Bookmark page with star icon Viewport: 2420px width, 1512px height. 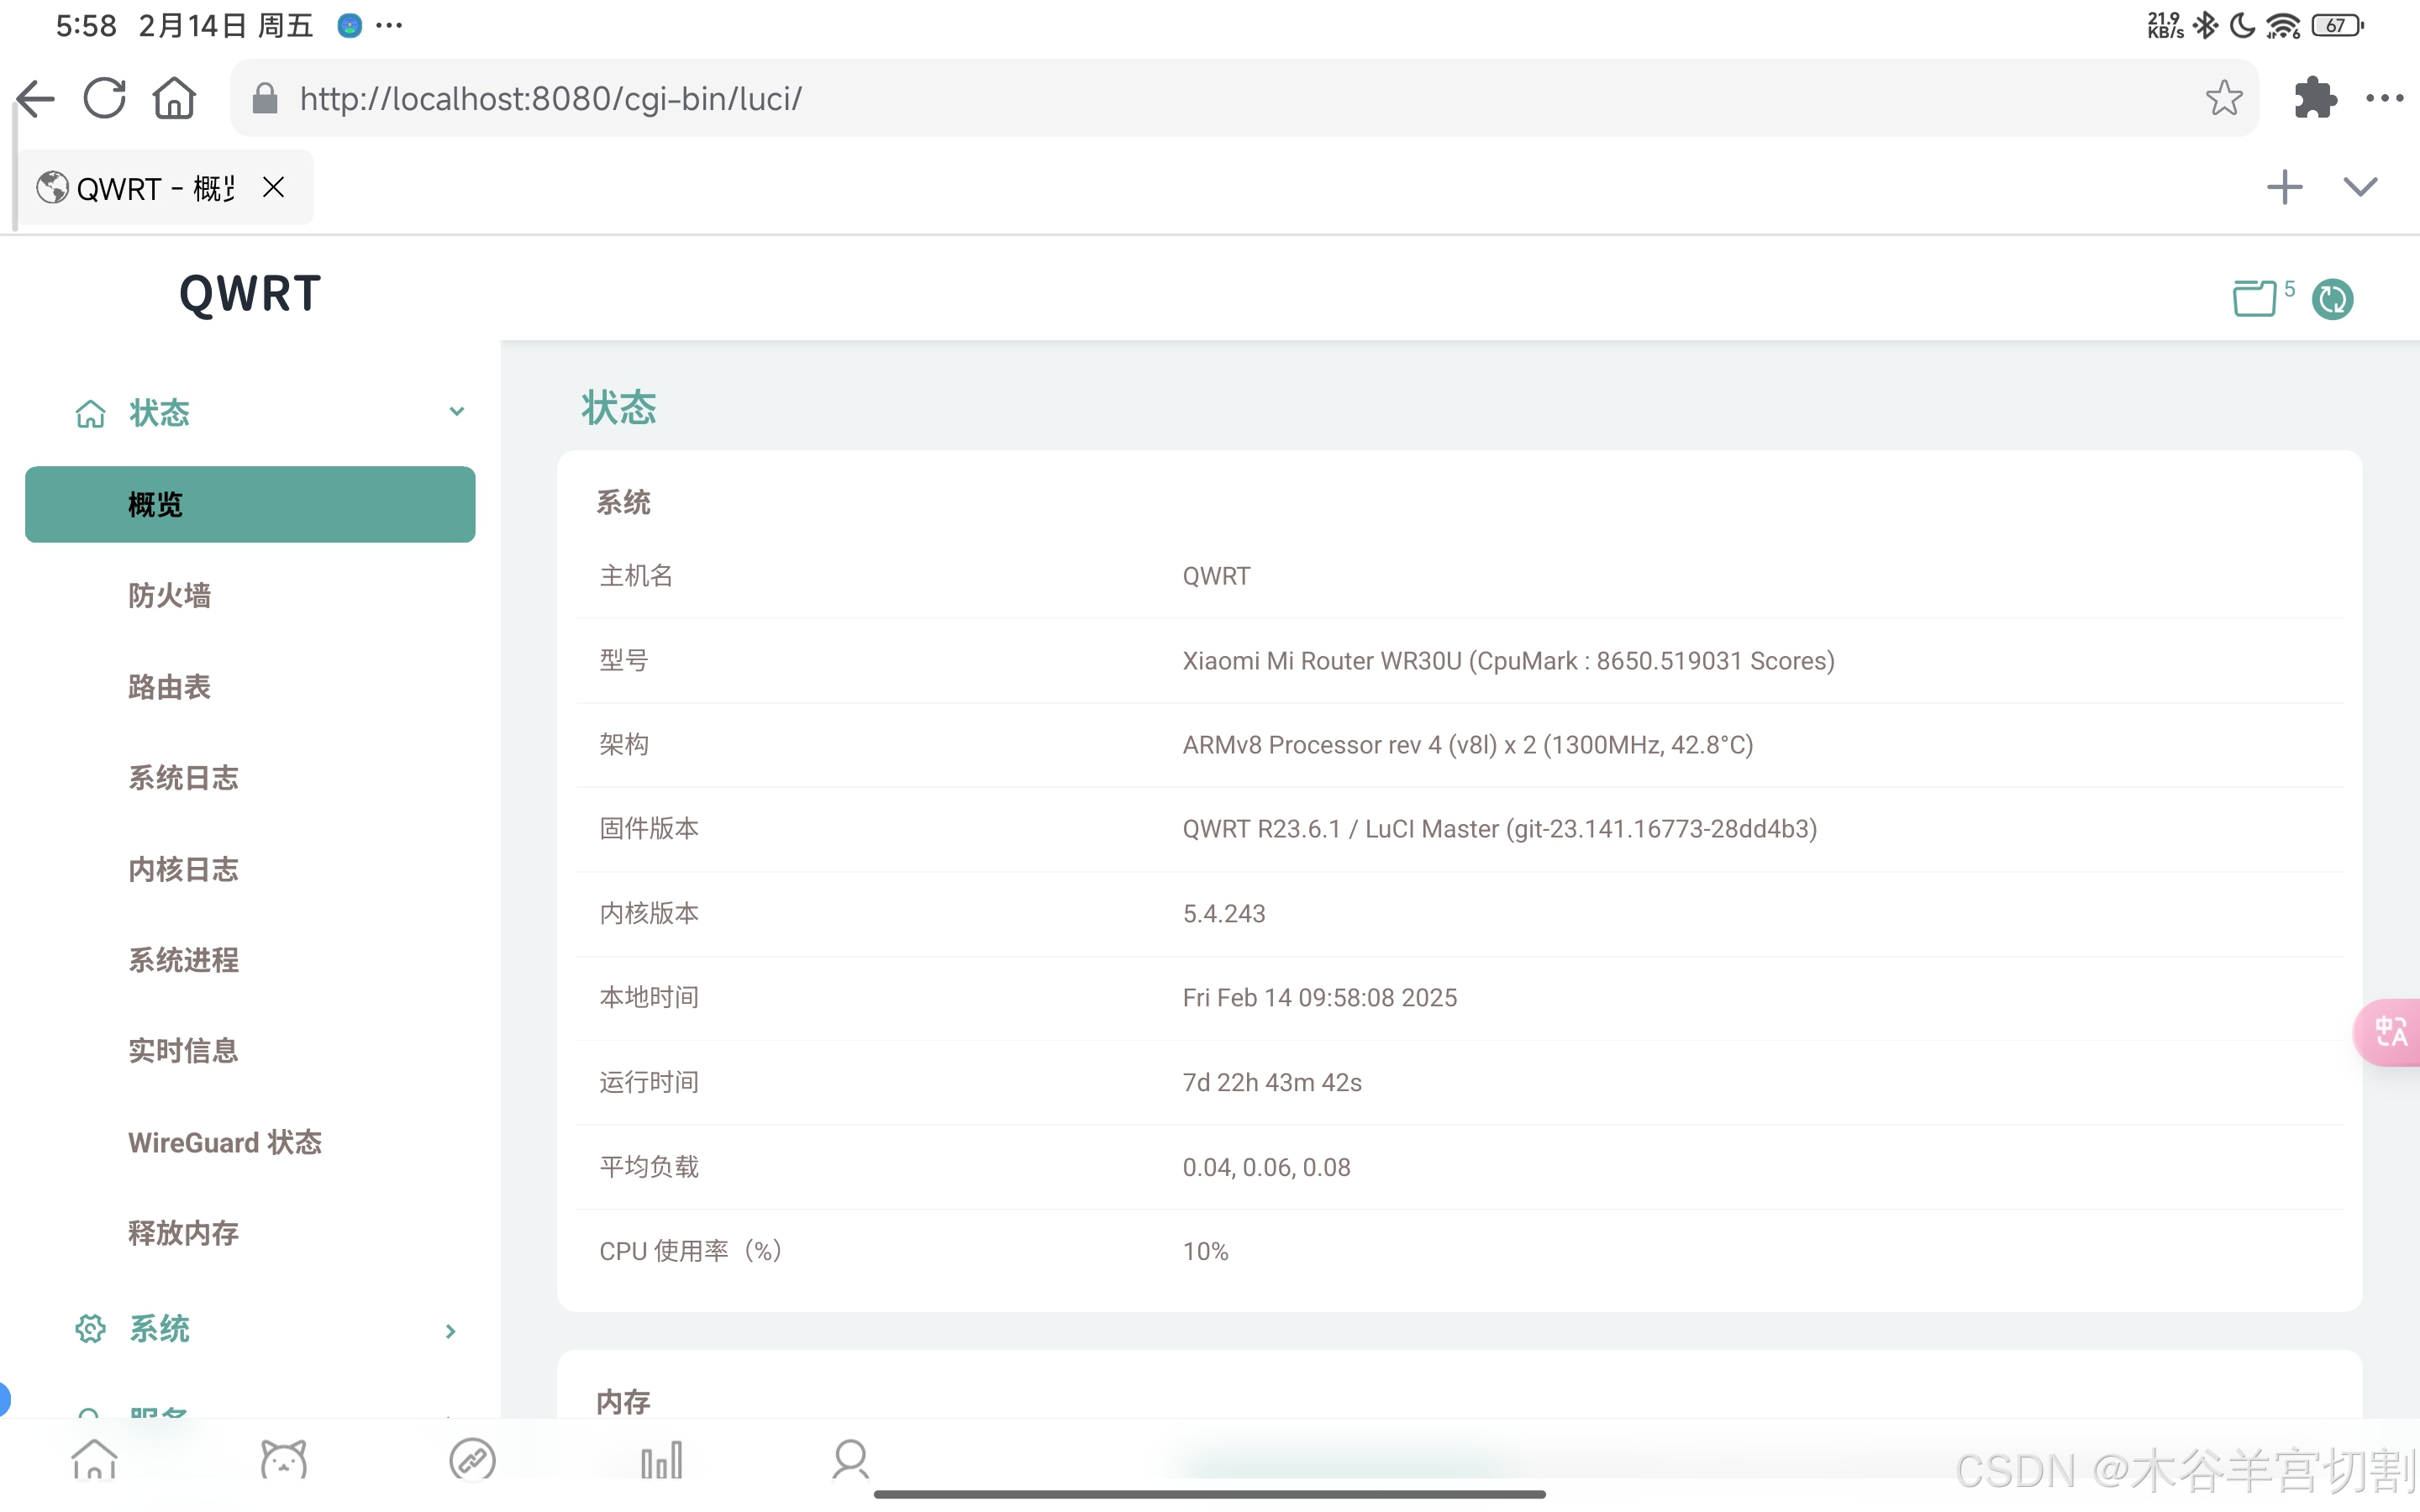[x=2223, y=98]
